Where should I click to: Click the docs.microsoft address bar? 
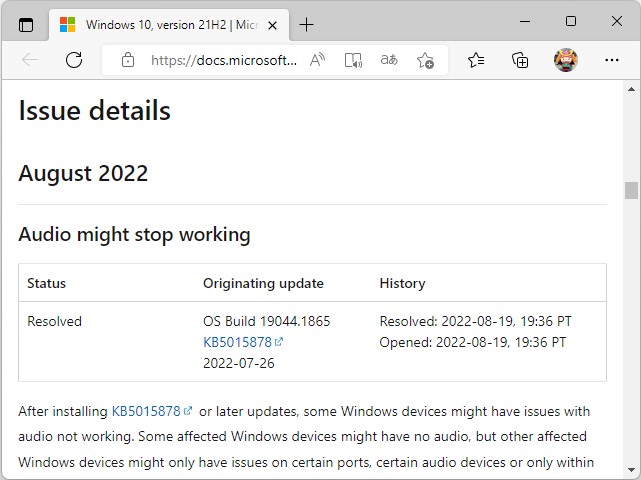223,60
